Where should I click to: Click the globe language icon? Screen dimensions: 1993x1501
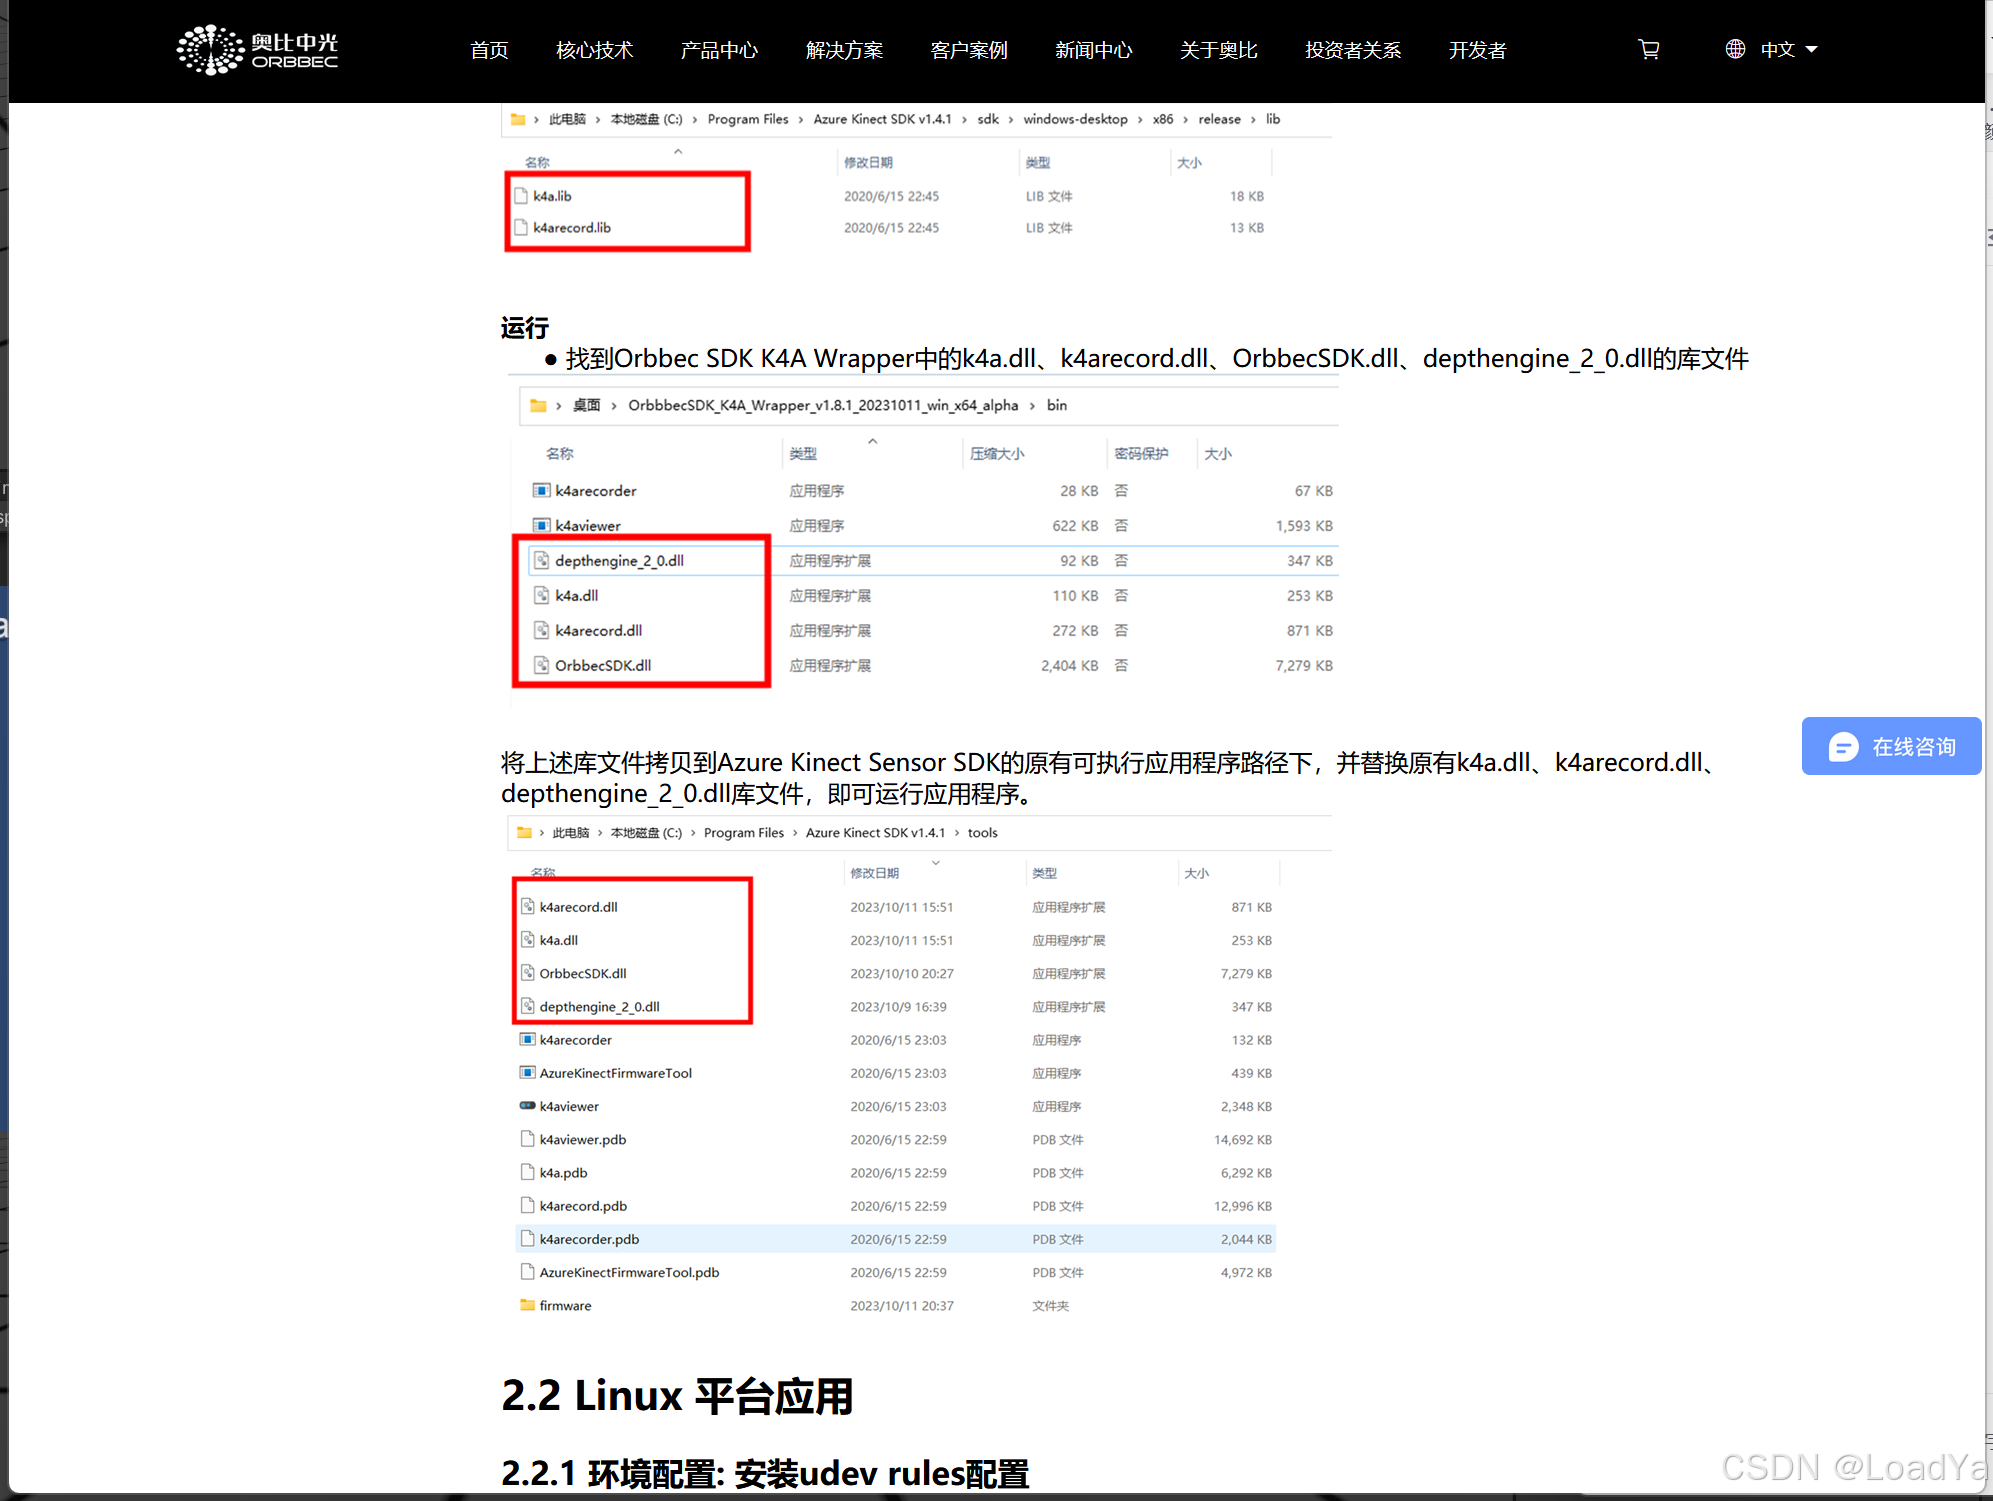coord(1735,49)
